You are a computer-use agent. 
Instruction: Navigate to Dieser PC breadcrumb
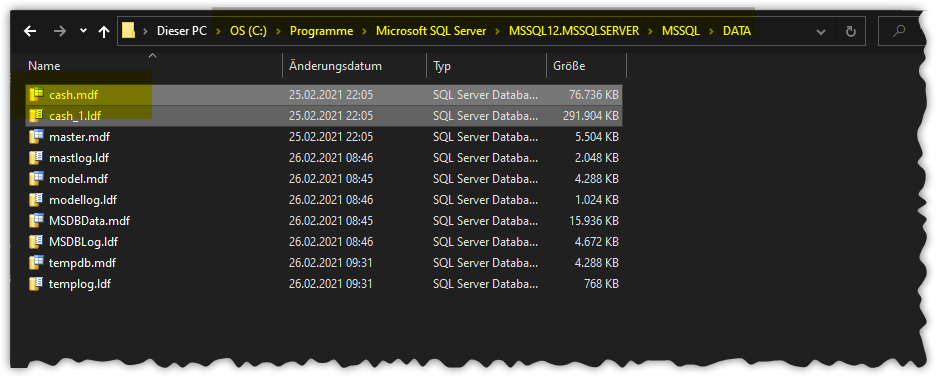[x=182, y=31]
